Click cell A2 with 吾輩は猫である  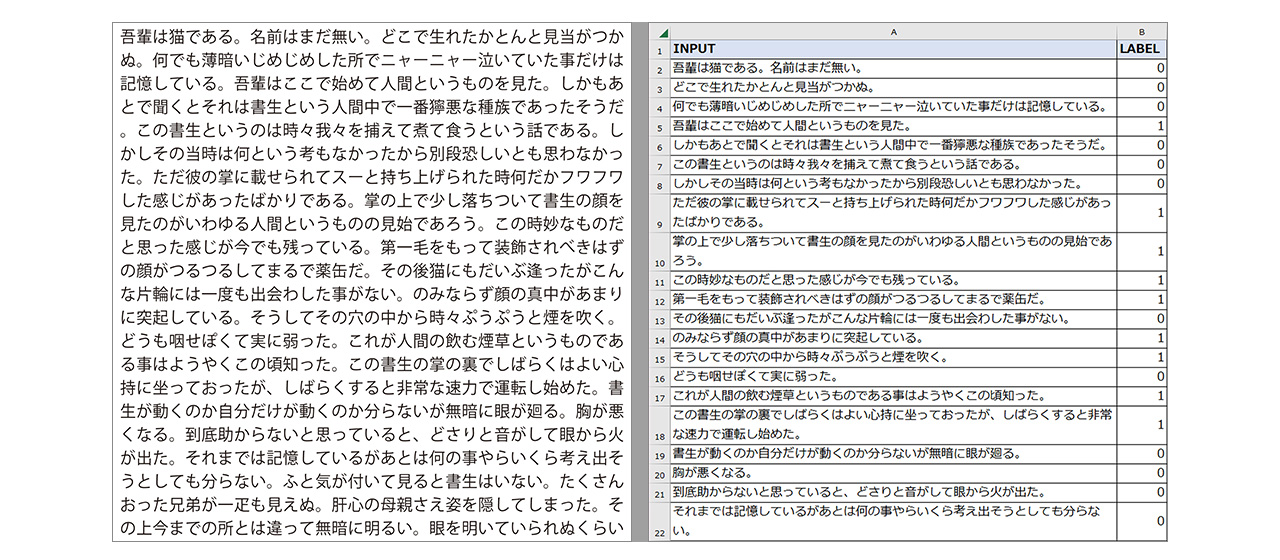tap(893, 69)
